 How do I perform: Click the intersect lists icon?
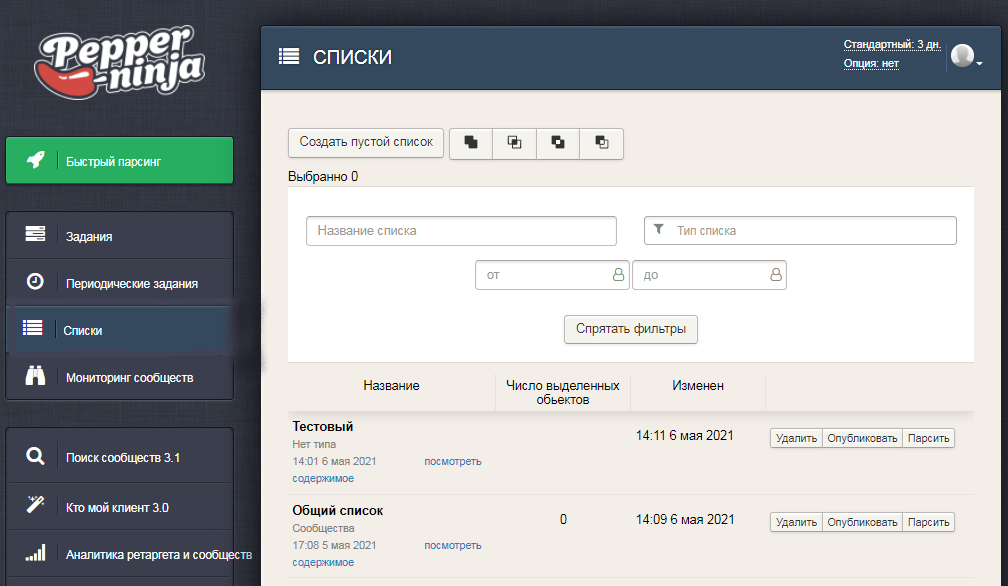514,143
